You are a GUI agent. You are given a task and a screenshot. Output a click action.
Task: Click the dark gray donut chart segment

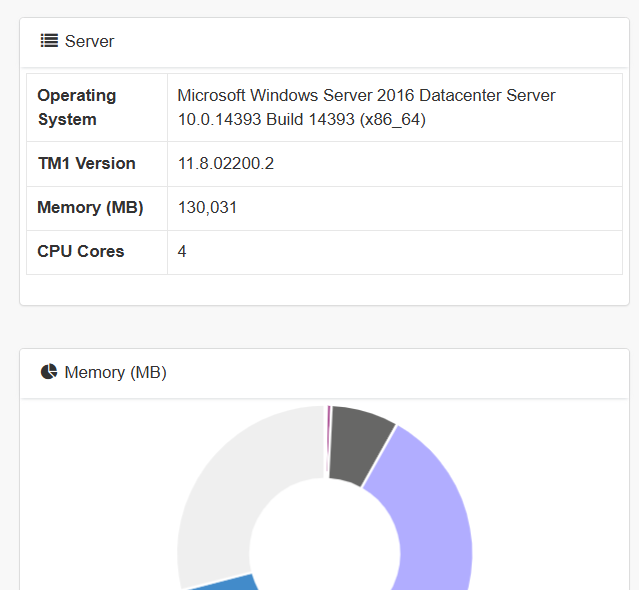pos(360,443)
